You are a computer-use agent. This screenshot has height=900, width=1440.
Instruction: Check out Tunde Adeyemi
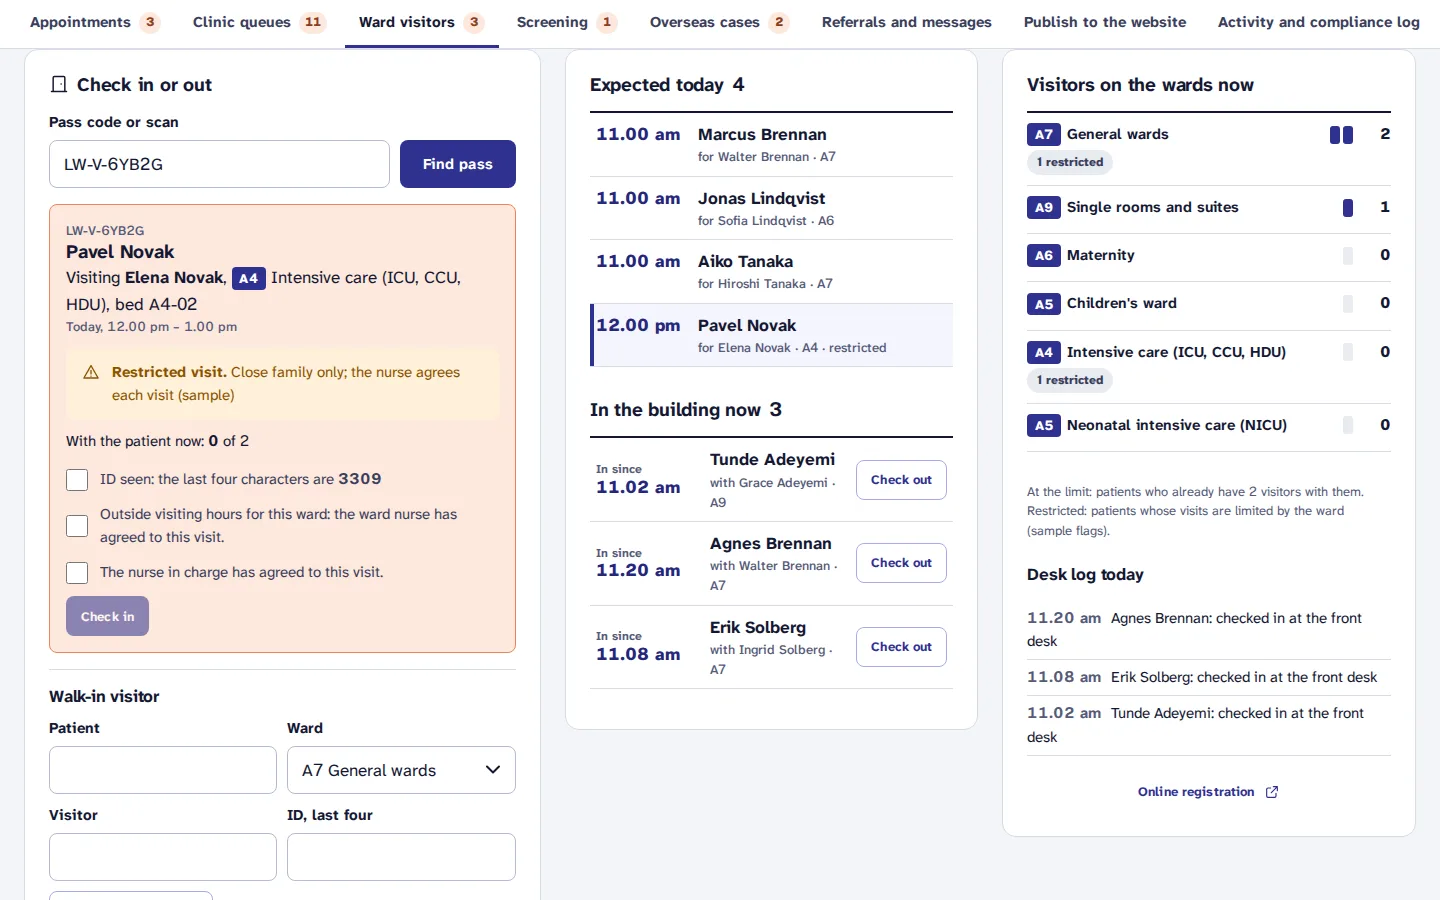[x=901, y=480]
